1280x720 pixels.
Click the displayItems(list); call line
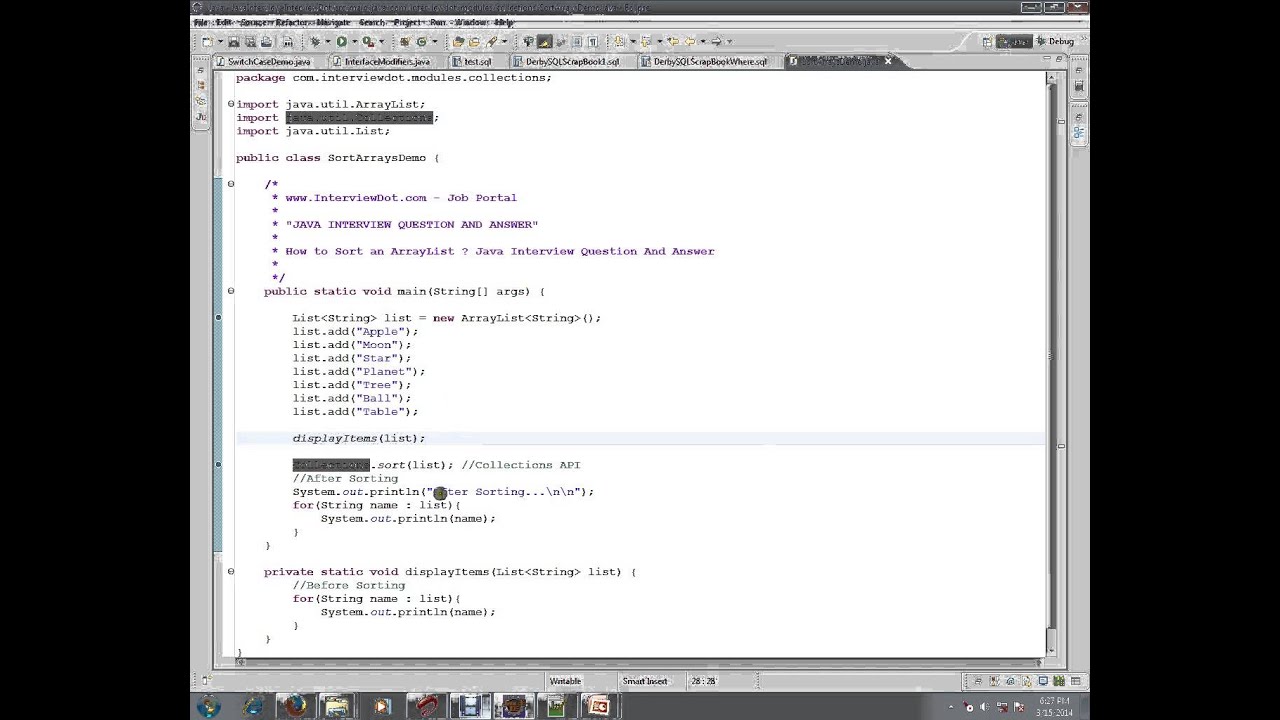(x=359, y=438)
